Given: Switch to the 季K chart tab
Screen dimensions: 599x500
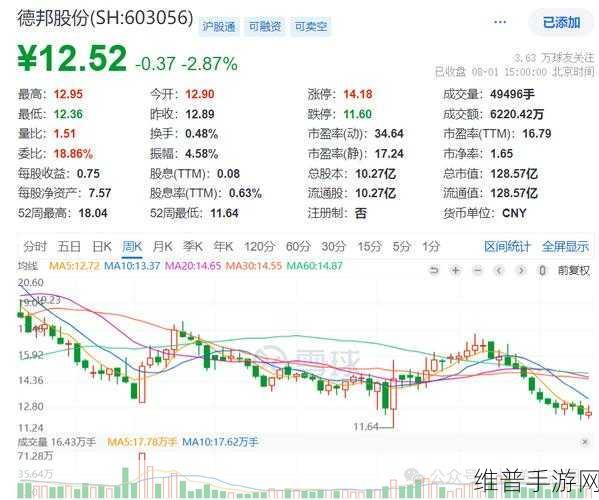Looking at the screenshot, I should pyautogui.click(x=193, y=246).
